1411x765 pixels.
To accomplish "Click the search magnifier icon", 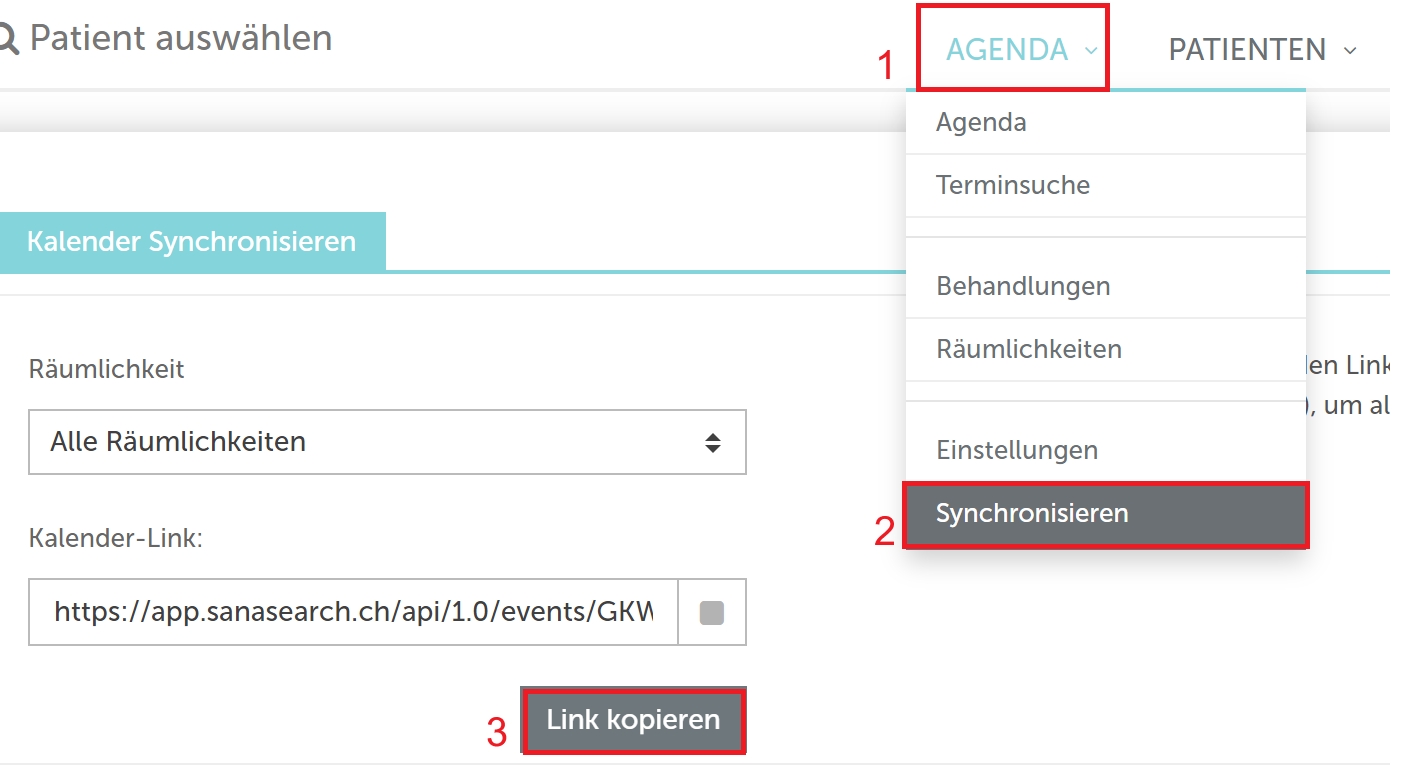I will (x=8, y=39).
